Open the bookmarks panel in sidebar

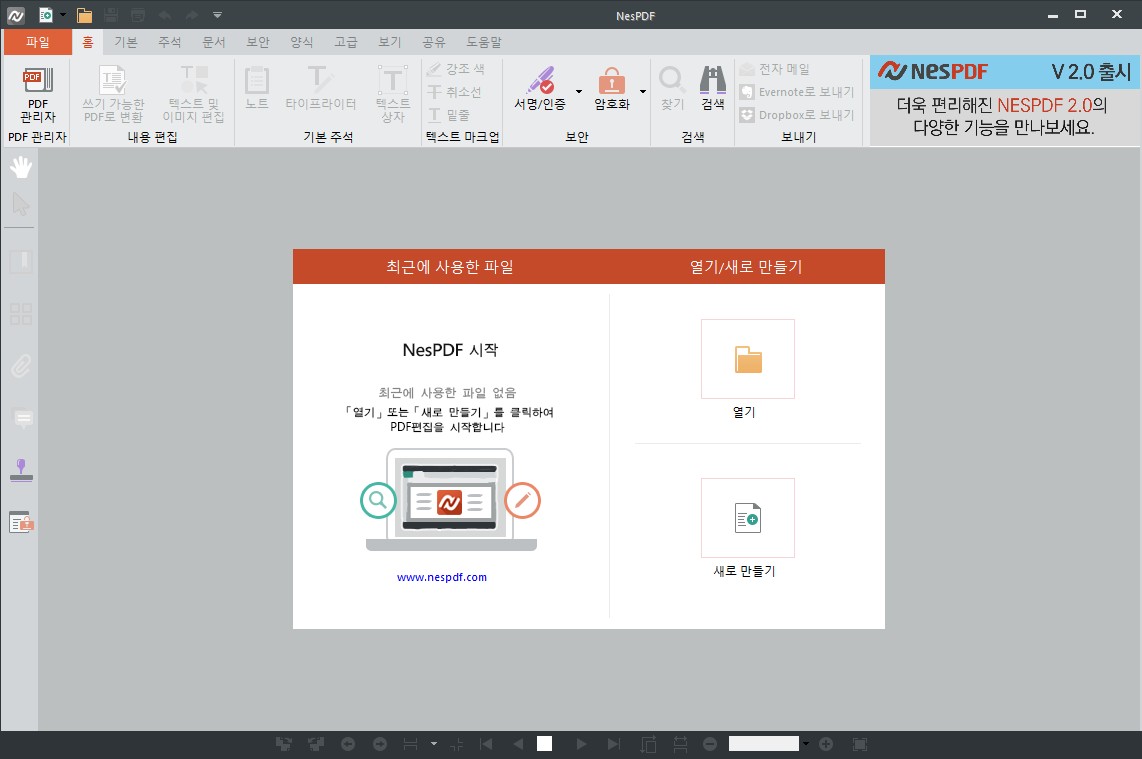coord(21,261)
